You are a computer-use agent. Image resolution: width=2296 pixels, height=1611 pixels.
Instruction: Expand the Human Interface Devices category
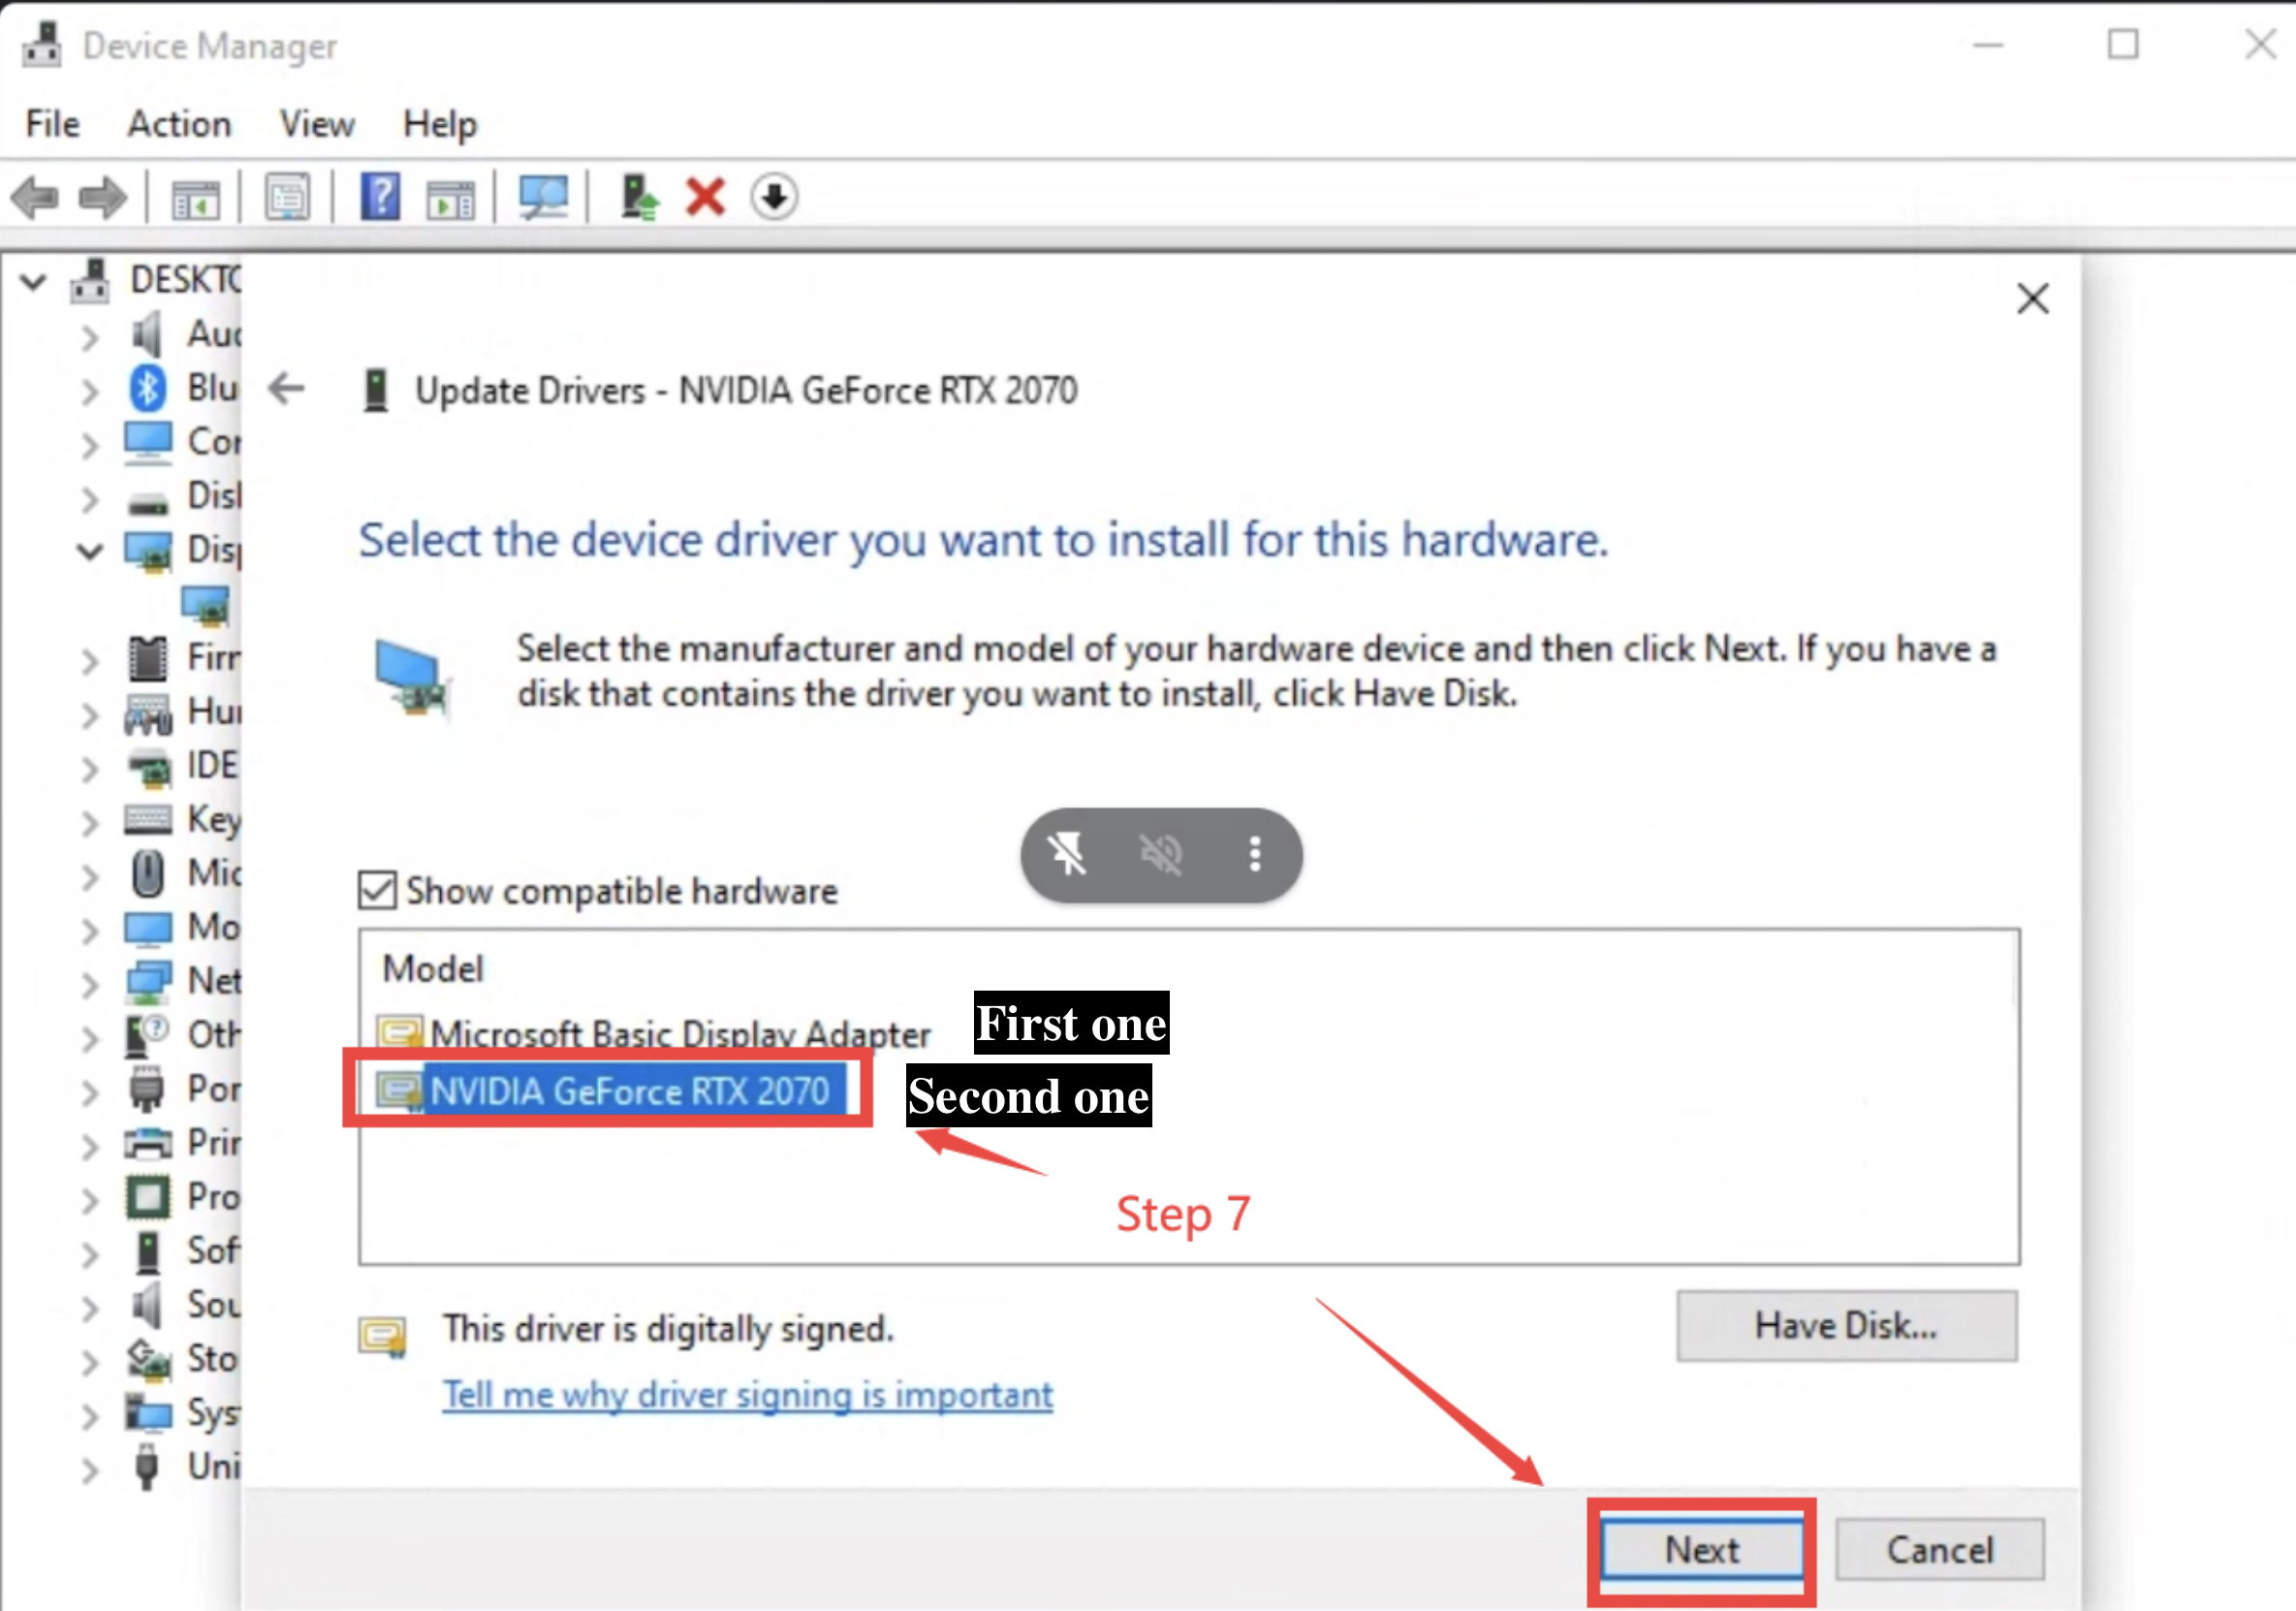(x=90, y=714)
